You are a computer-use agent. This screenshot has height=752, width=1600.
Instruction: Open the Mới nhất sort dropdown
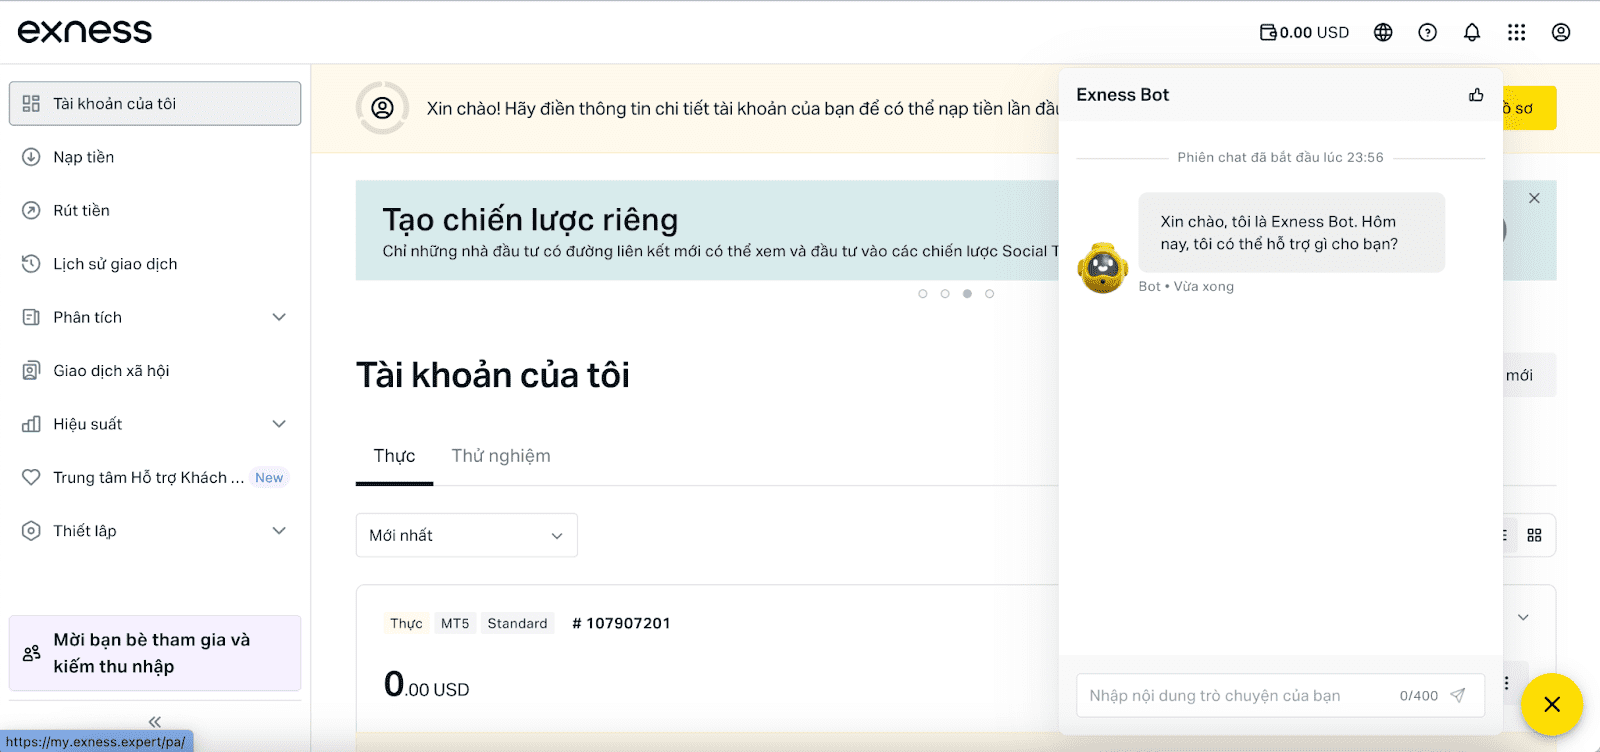467,535
